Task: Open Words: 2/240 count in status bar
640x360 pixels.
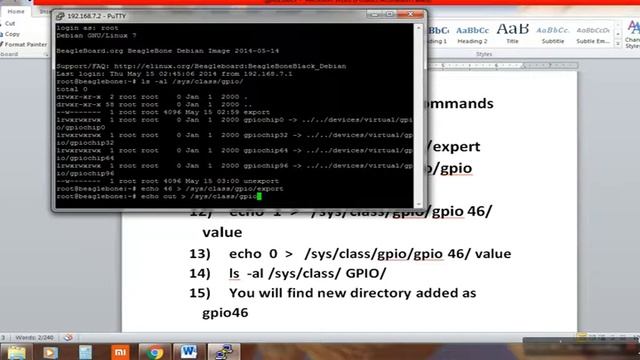Action: [x=34, y=338]
